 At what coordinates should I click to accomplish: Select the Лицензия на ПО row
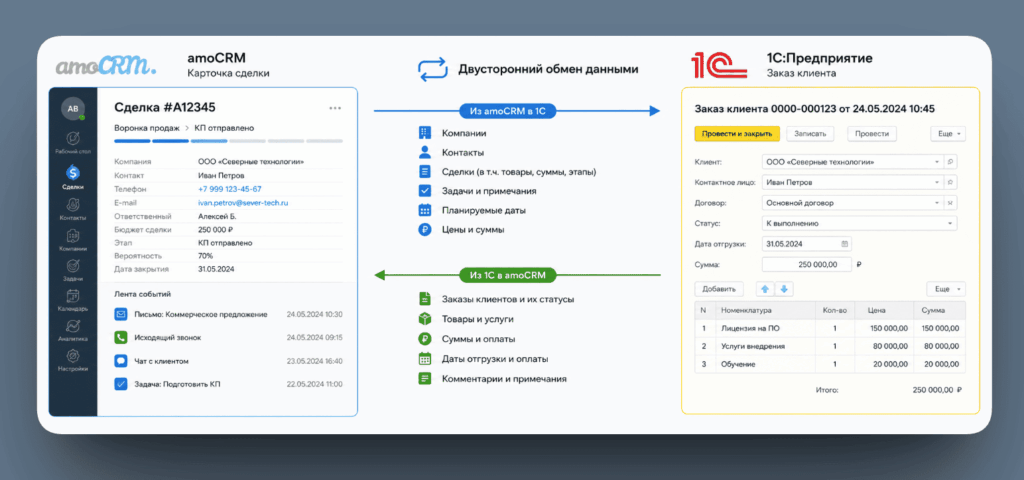829,328
